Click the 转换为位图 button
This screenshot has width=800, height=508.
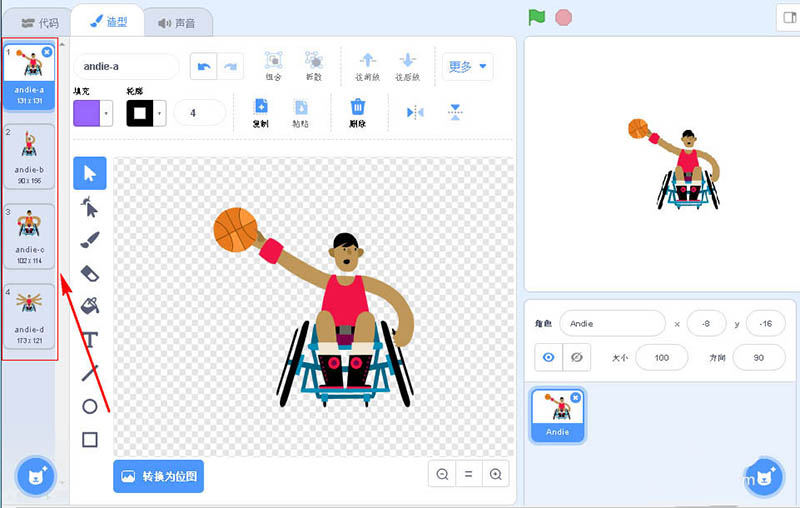(x=159, y=476)
